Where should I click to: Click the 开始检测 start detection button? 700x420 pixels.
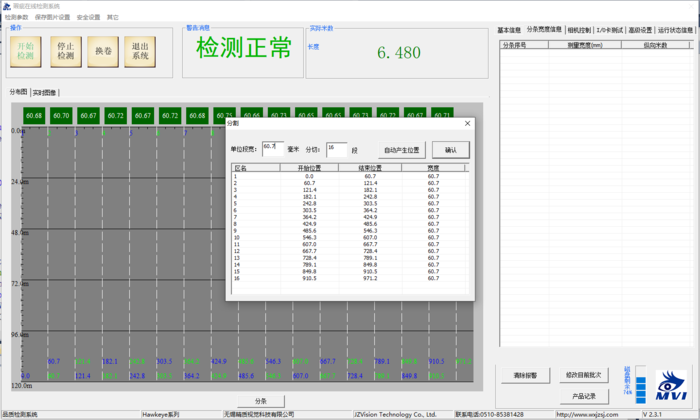25,52
